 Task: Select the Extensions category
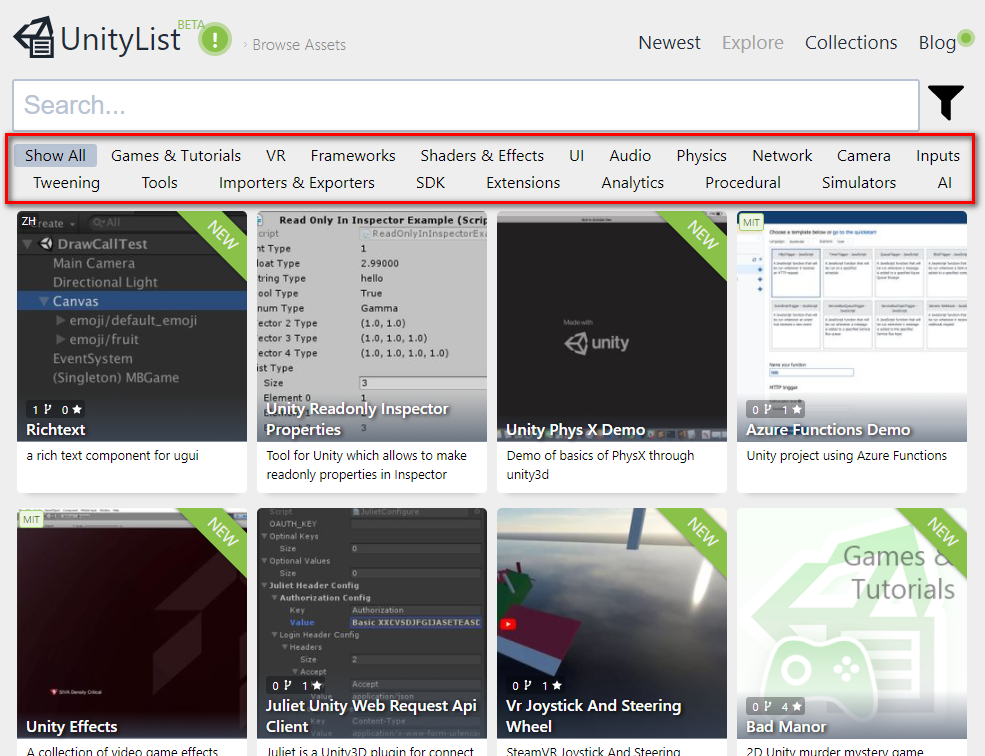pos(523,182)
